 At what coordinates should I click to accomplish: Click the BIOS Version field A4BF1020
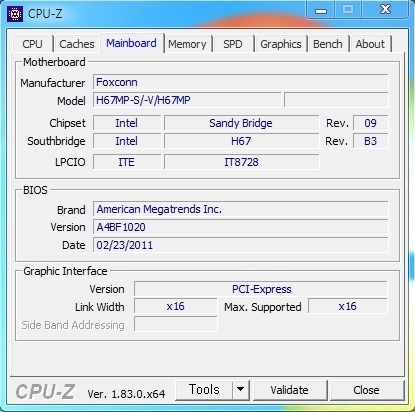pos(240,227)
